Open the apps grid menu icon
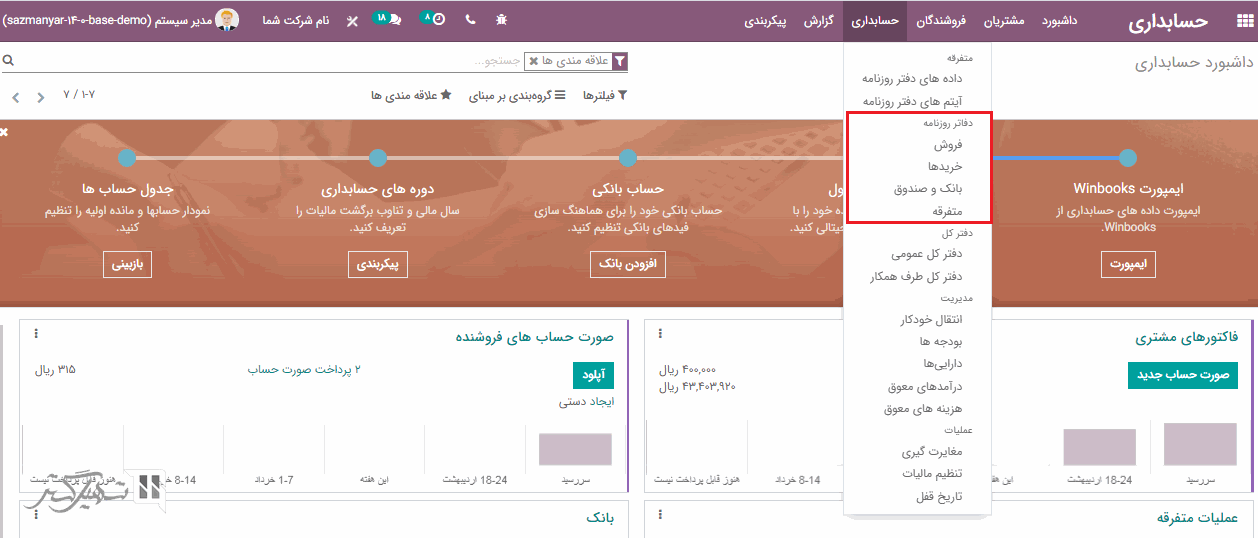The width and height of the screenshot is (1258, 538). [1243, 21]
